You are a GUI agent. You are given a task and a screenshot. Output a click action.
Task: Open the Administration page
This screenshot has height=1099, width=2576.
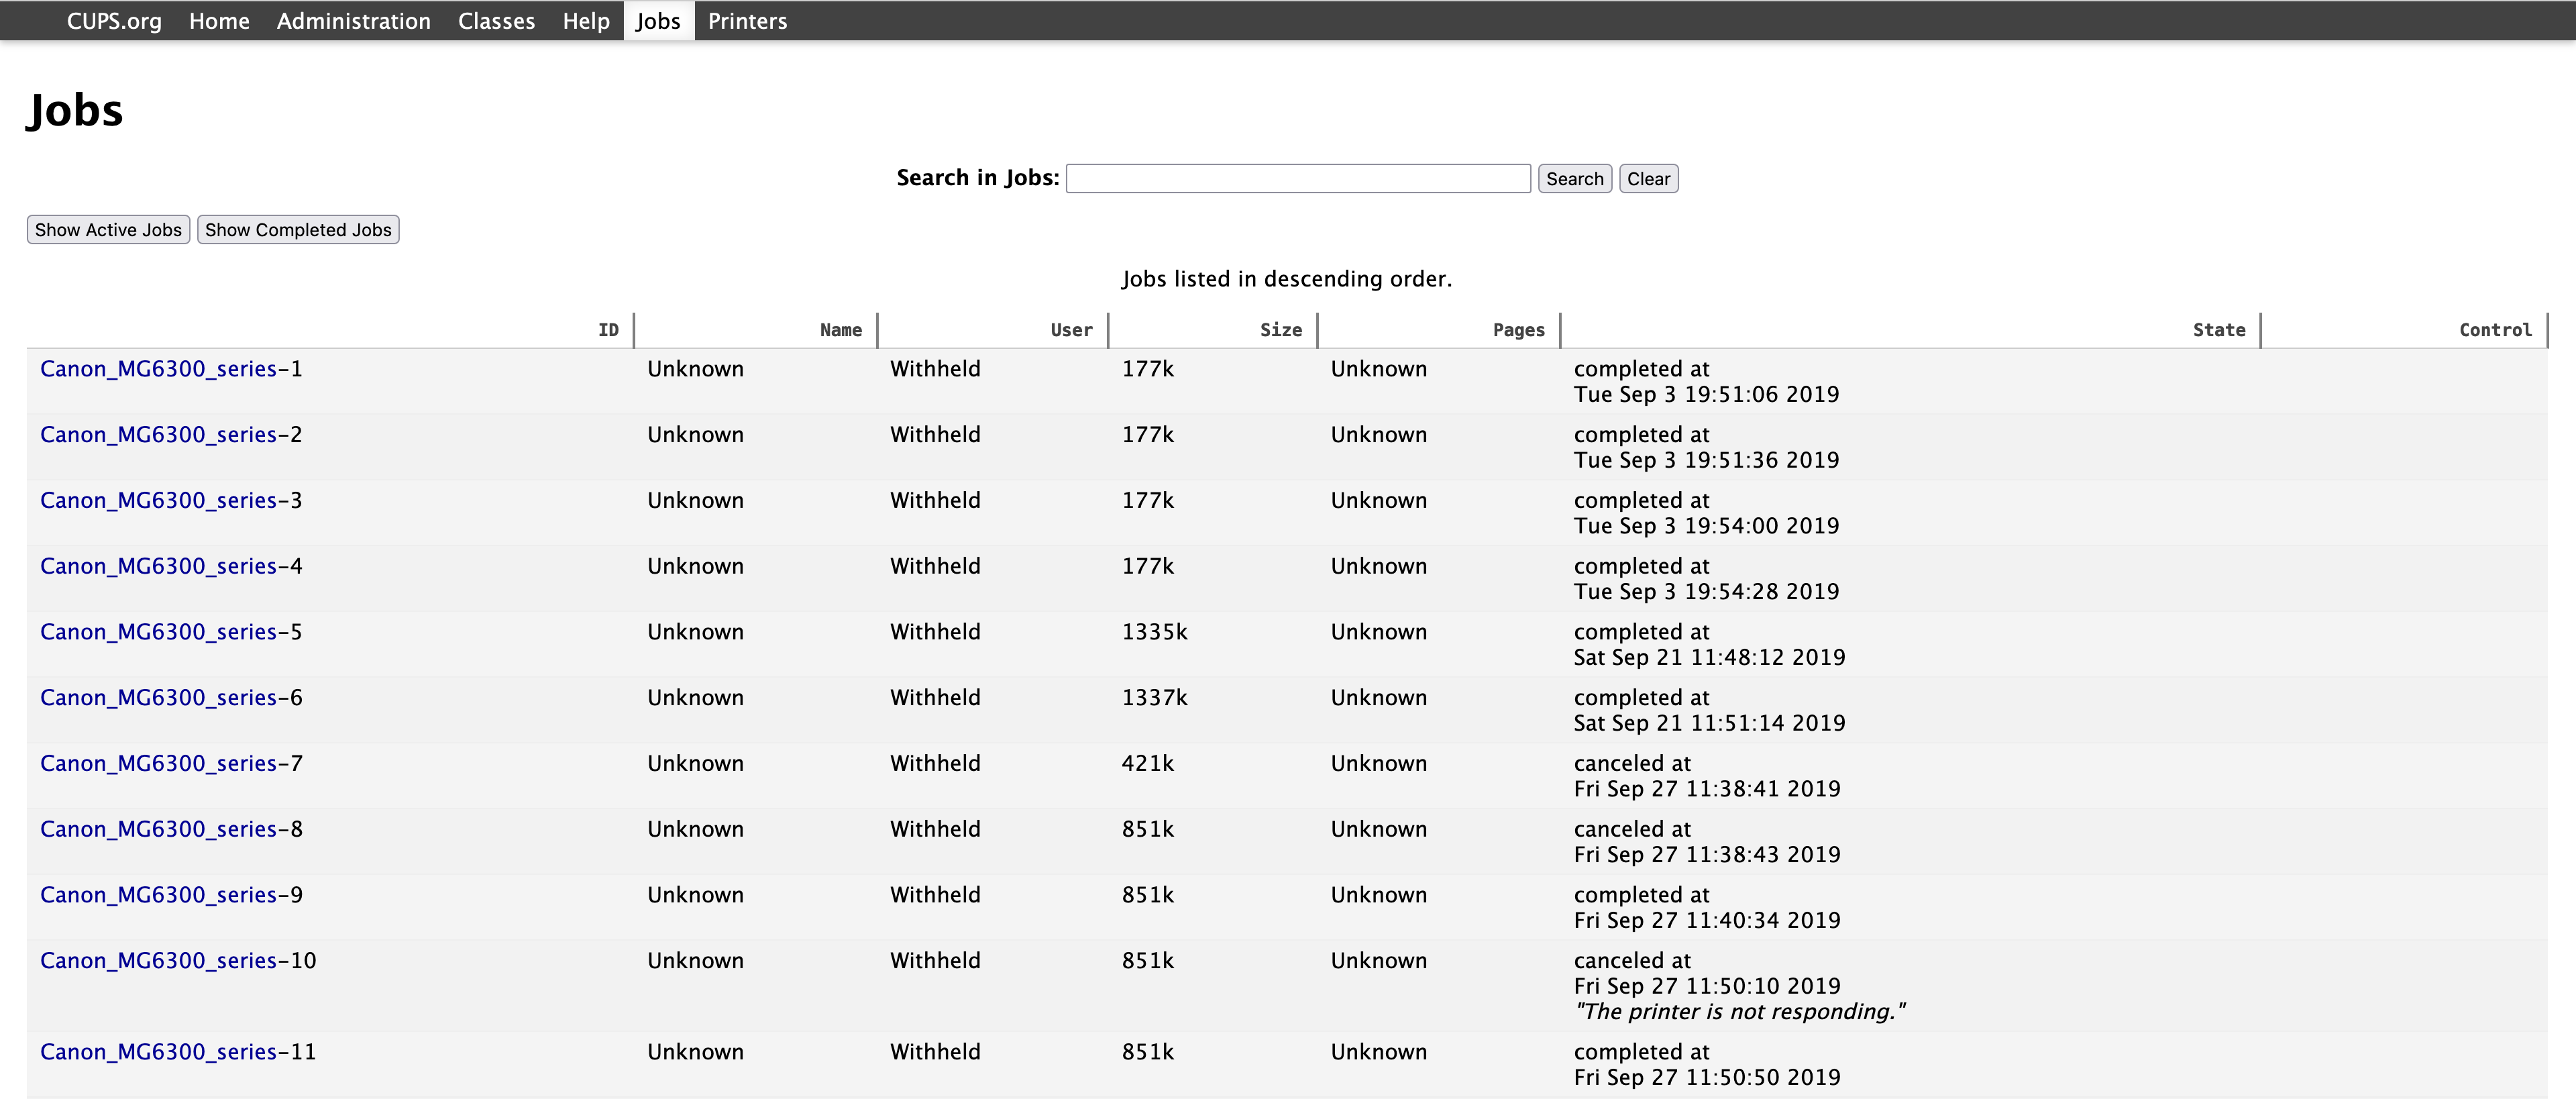tap(352, 20)
